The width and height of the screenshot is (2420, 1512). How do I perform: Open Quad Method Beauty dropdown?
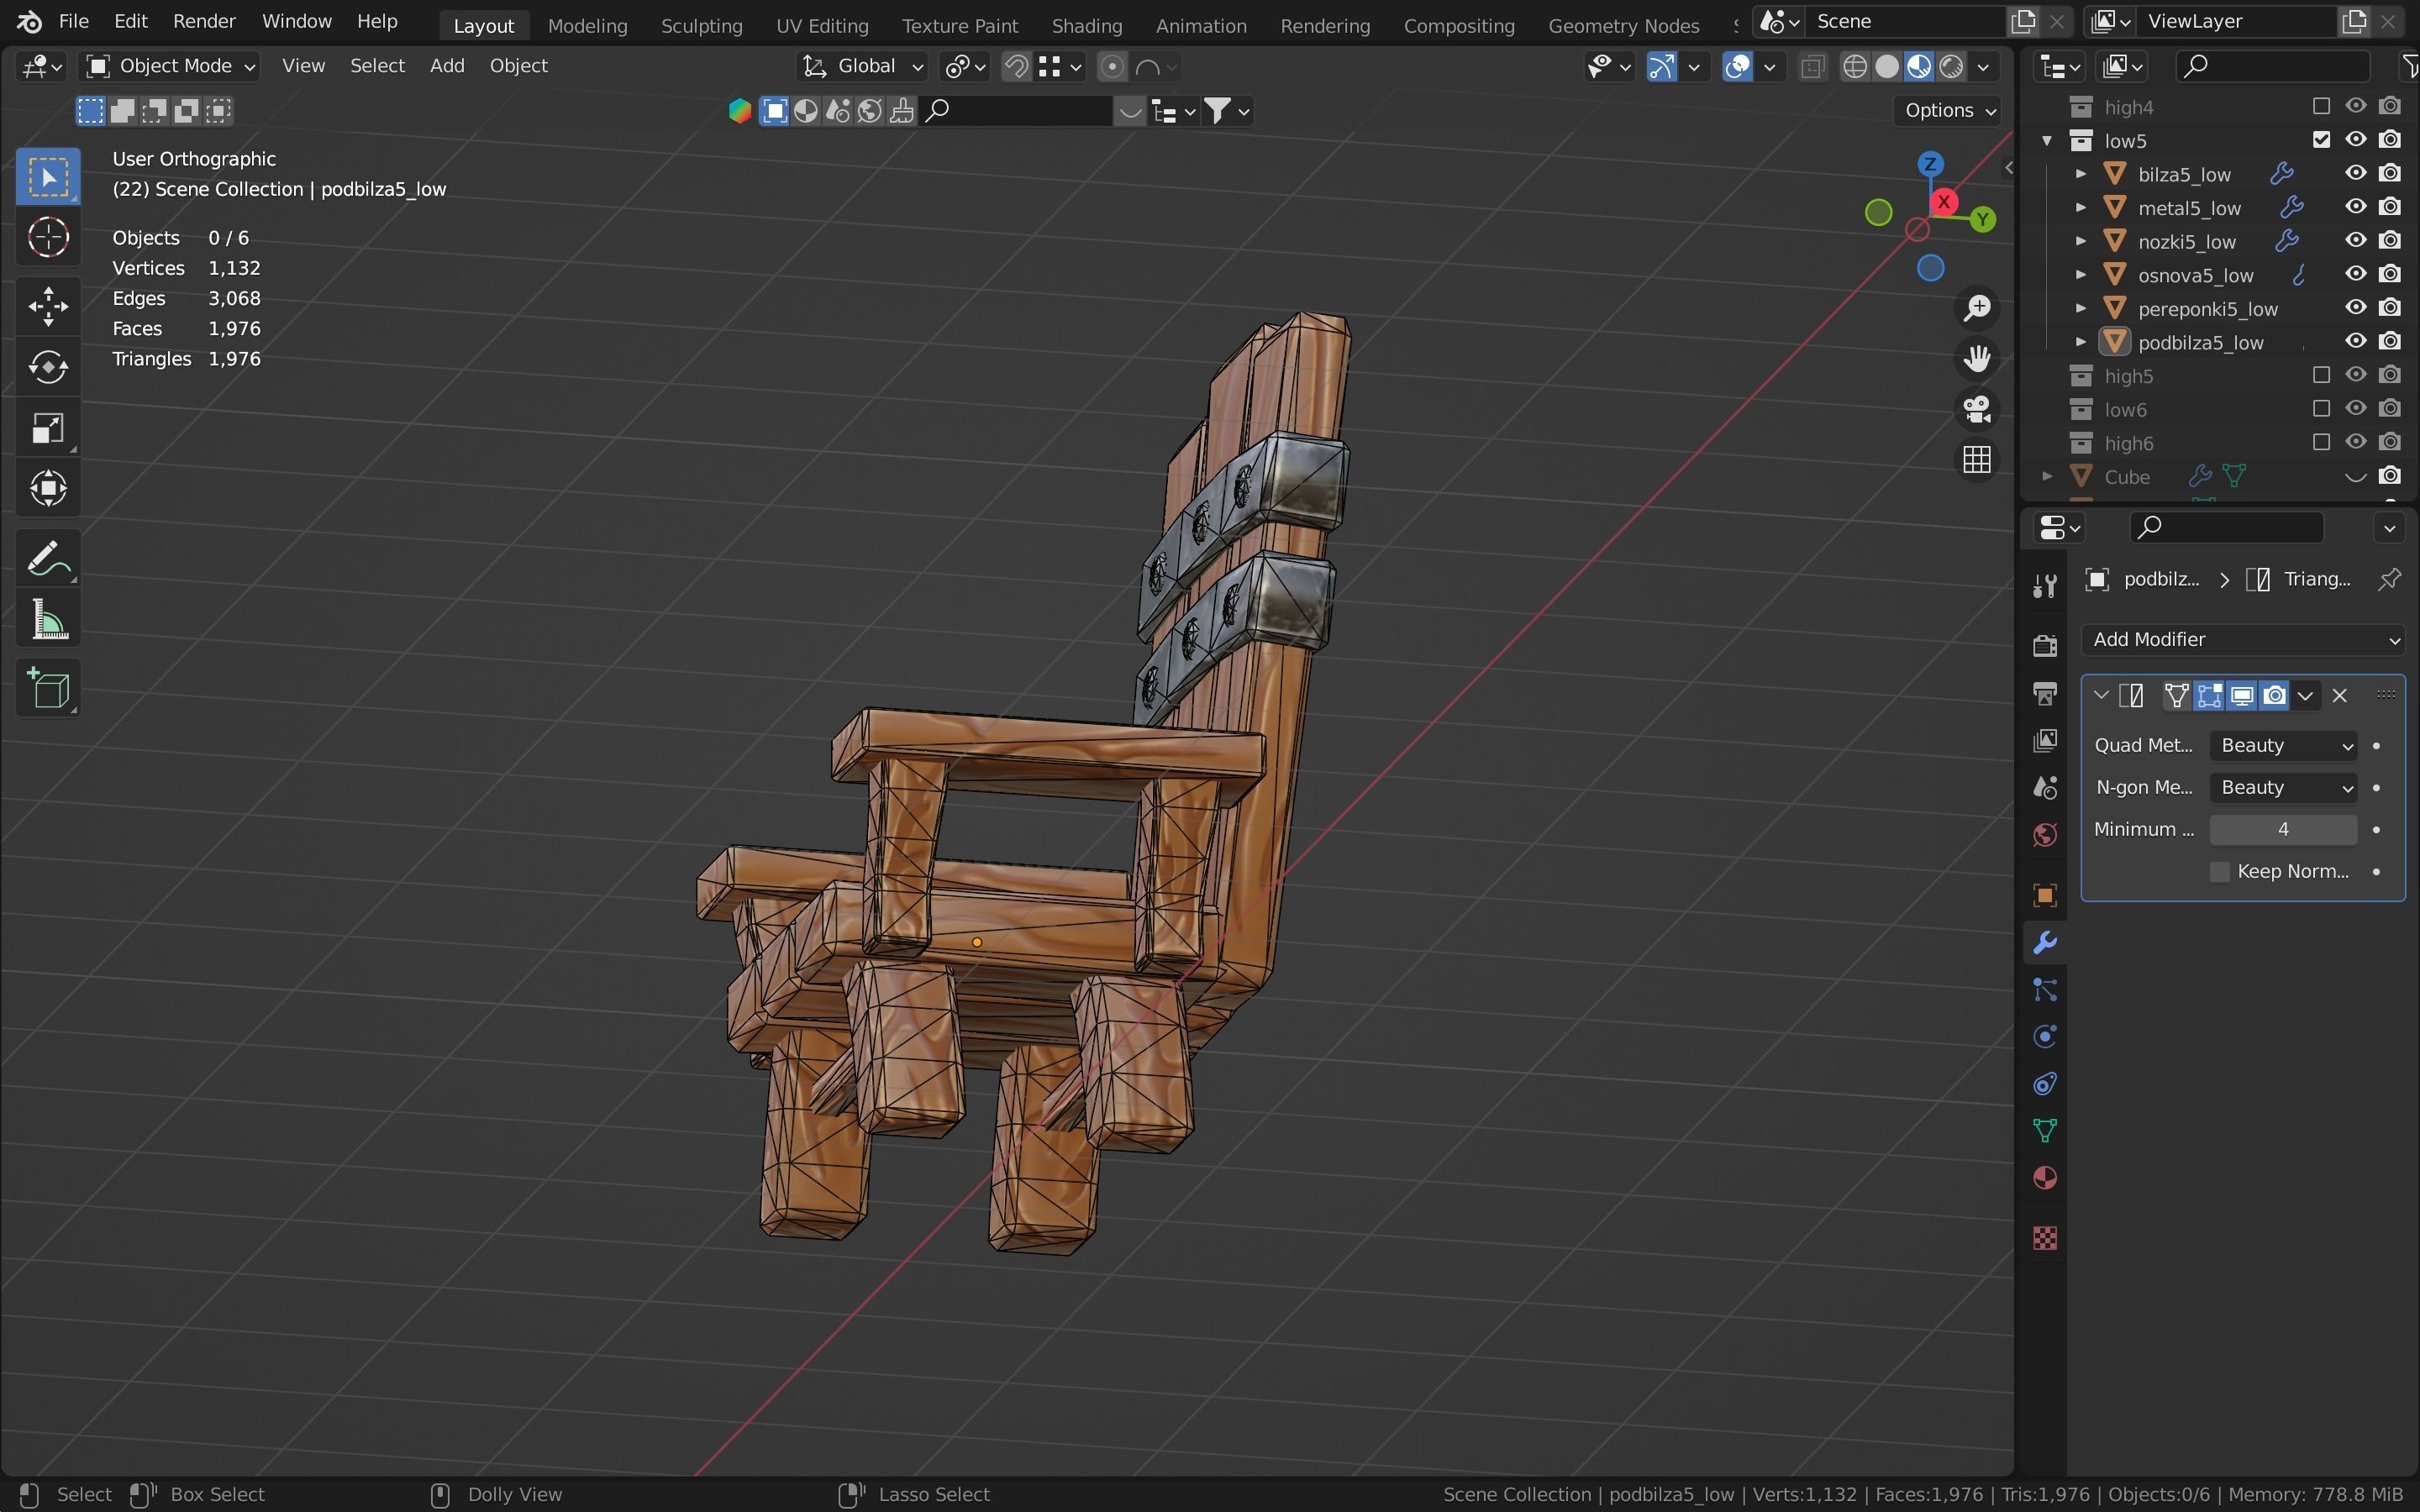2283,746
